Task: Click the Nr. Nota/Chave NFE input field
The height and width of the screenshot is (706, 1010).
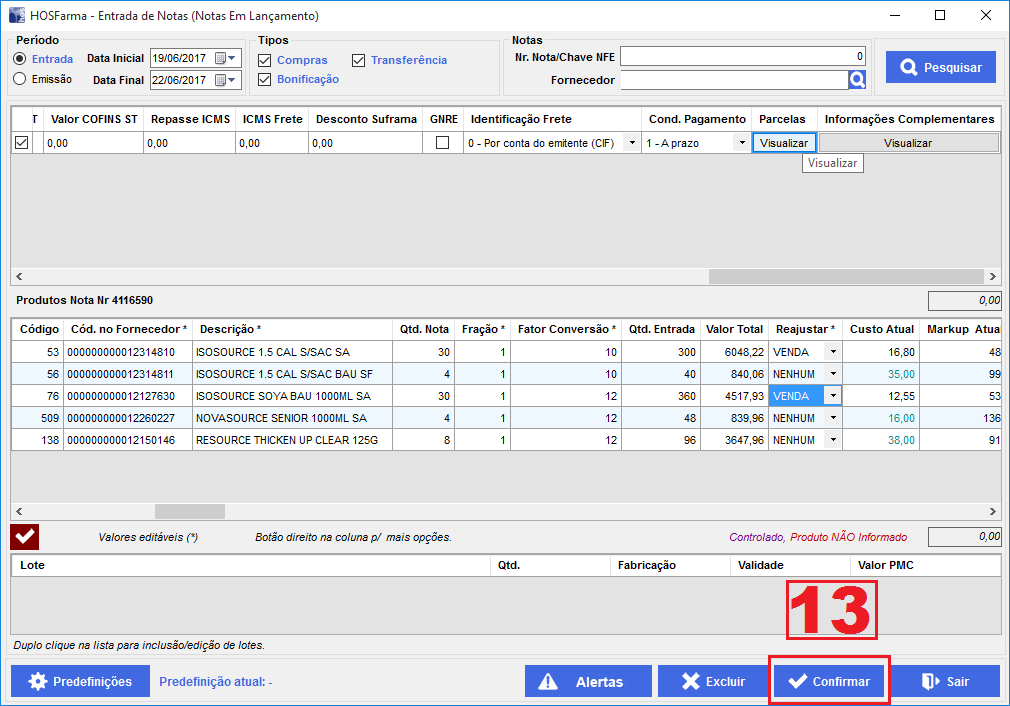Action: [x=742, y=56]
